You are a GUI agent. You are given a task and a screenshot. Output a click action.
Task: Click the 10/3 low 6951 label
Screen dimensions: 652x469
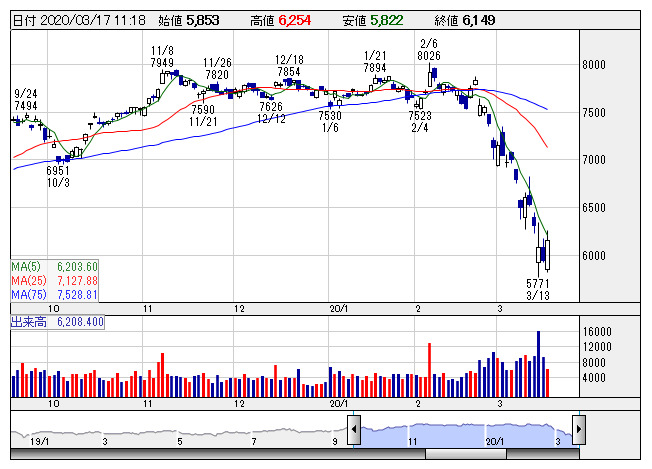point(59,177)
